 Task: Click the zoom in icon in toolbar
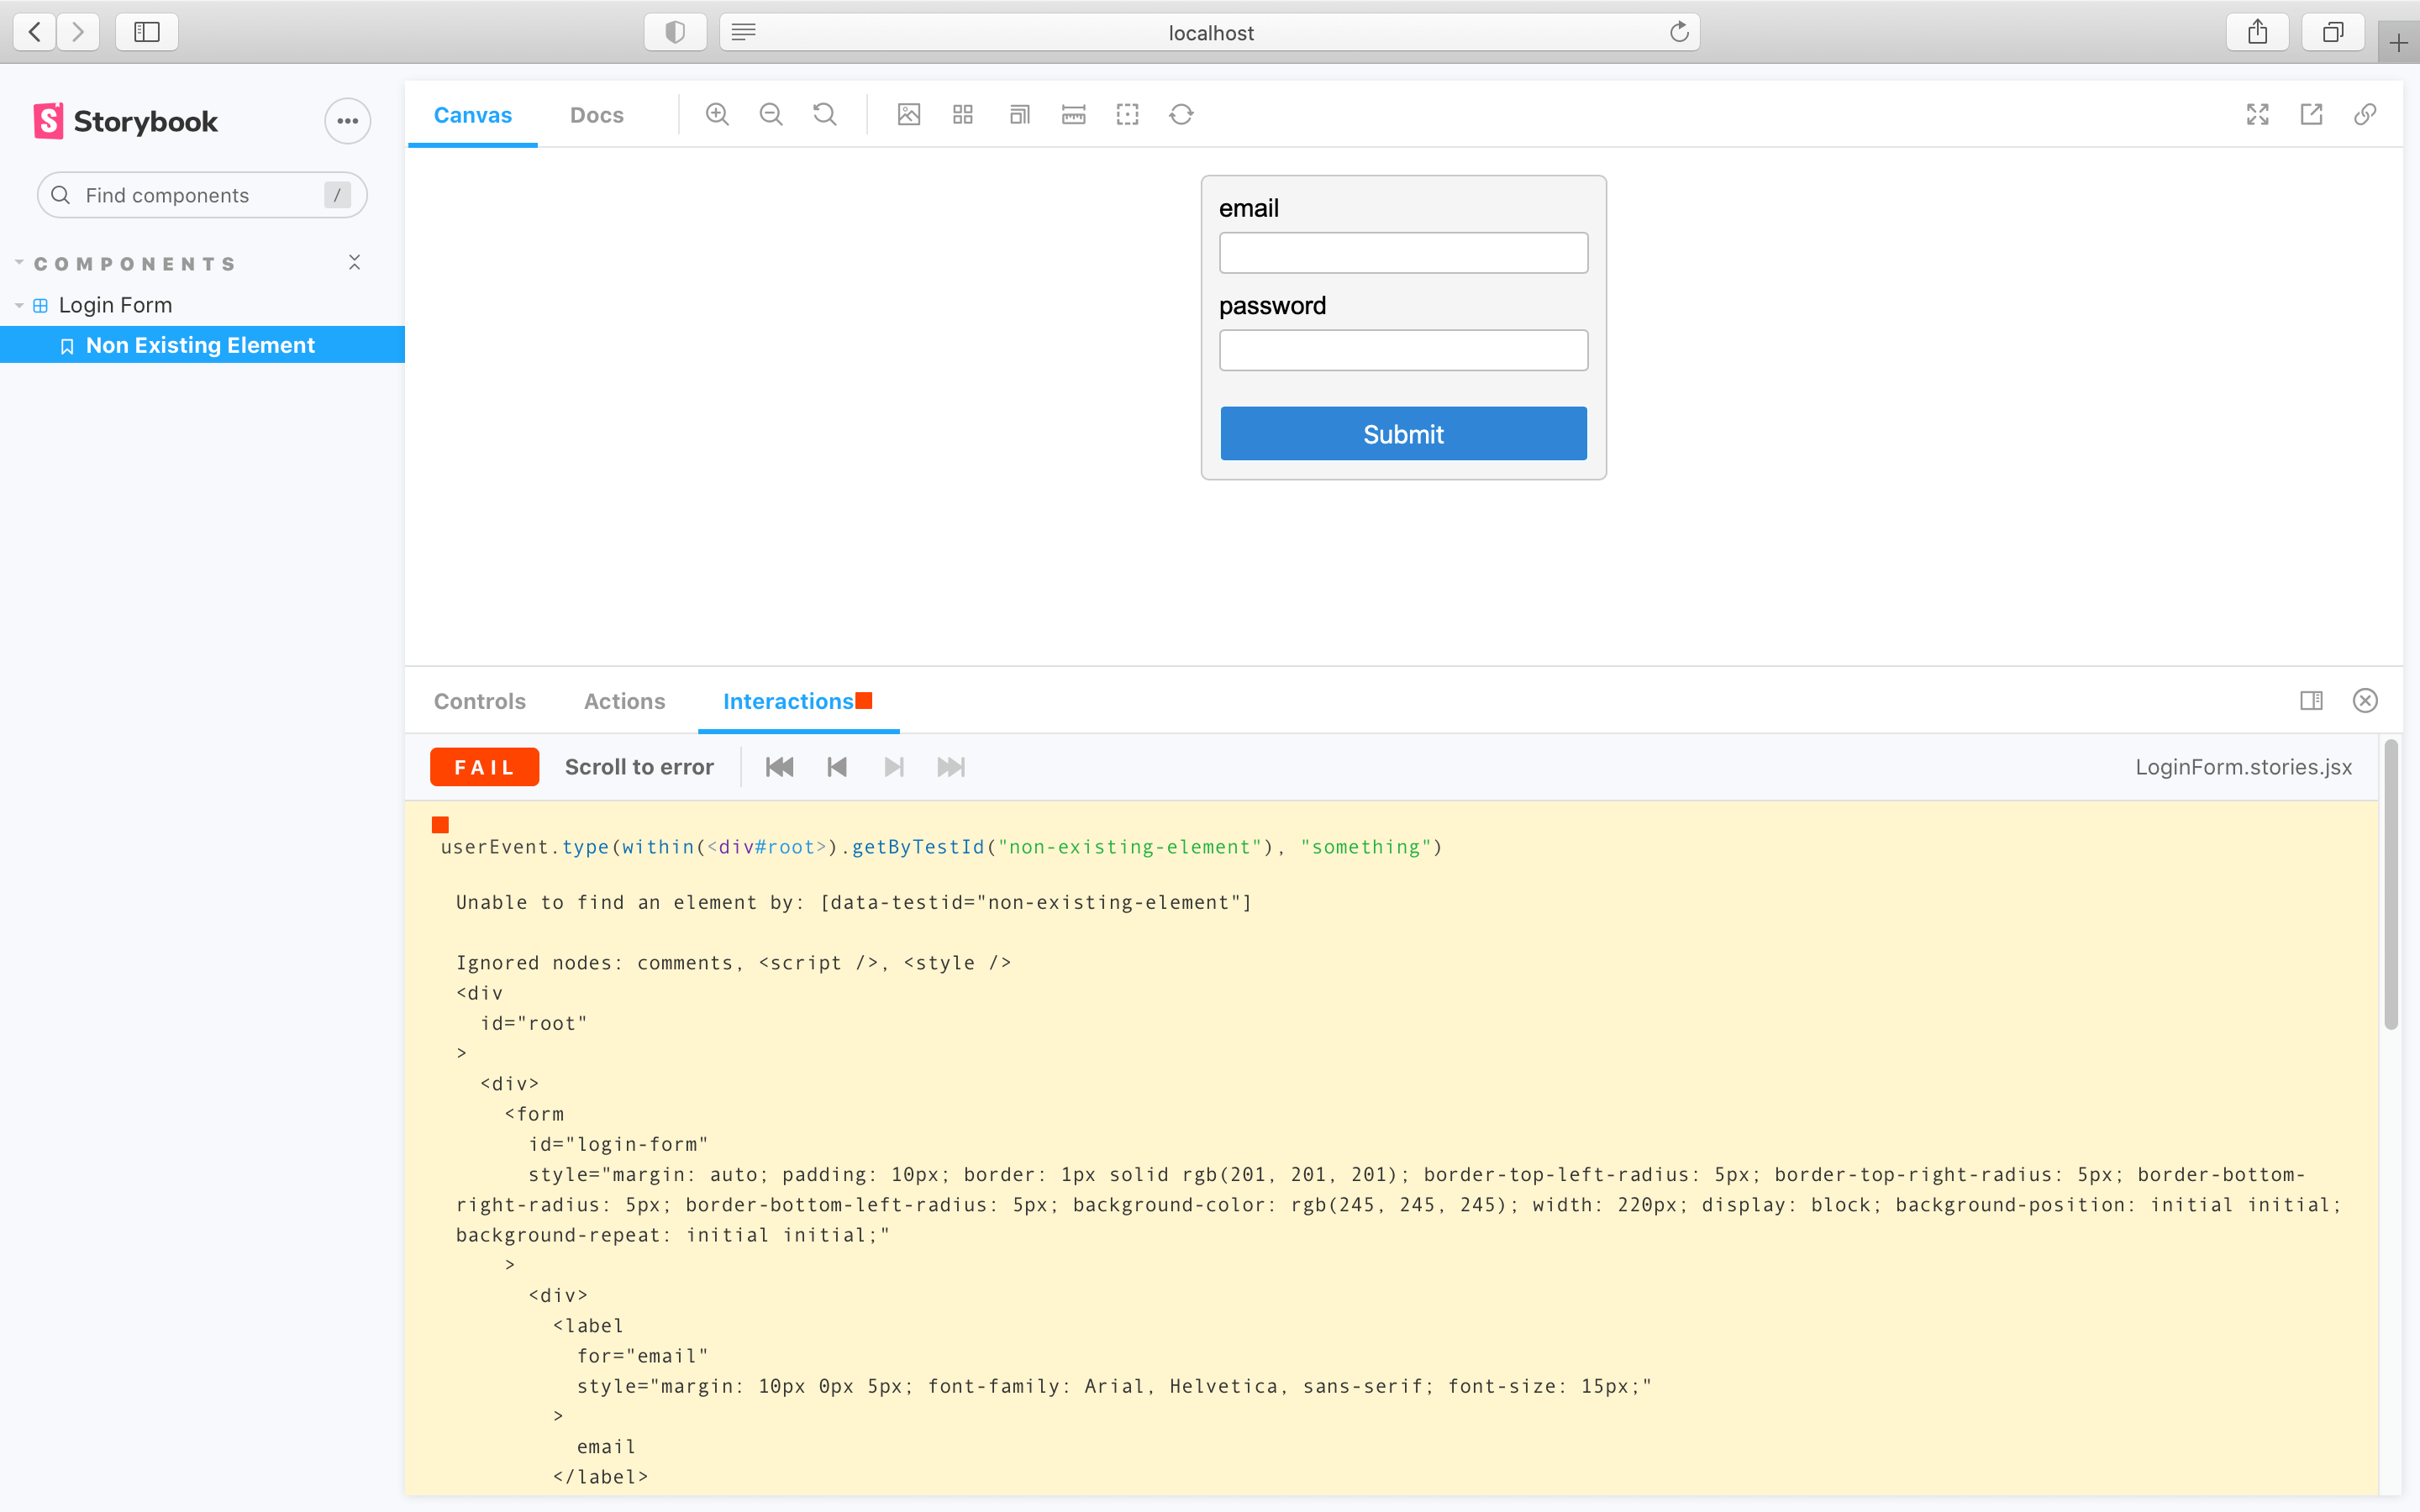[x=718, y=113]
